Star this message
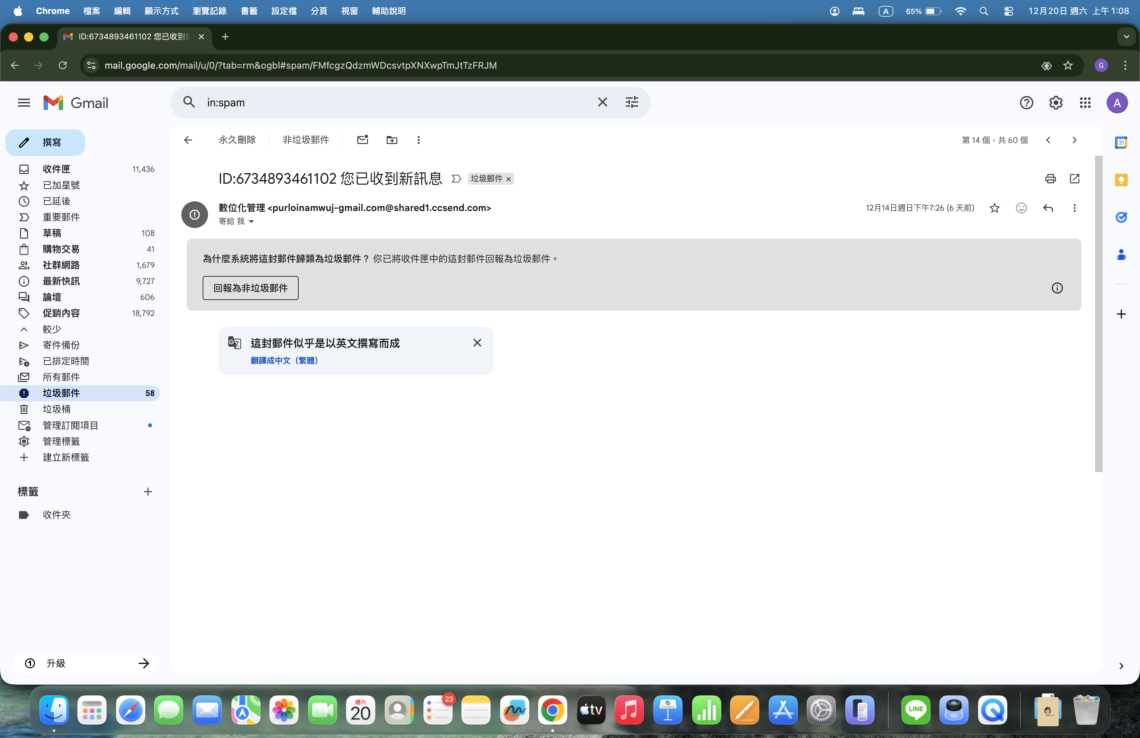1140x738 pixels. click(x=995, y=208)
